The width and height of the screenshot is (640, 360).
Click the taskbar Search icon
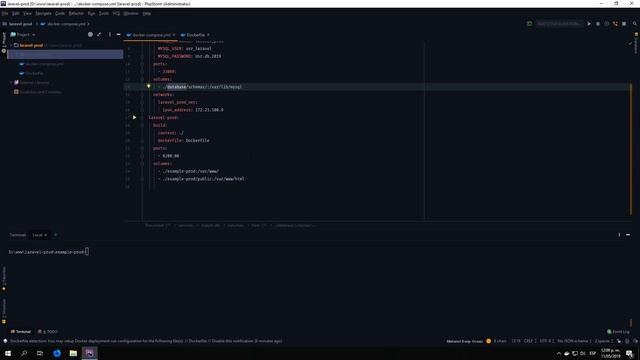[x=24, y=353]
